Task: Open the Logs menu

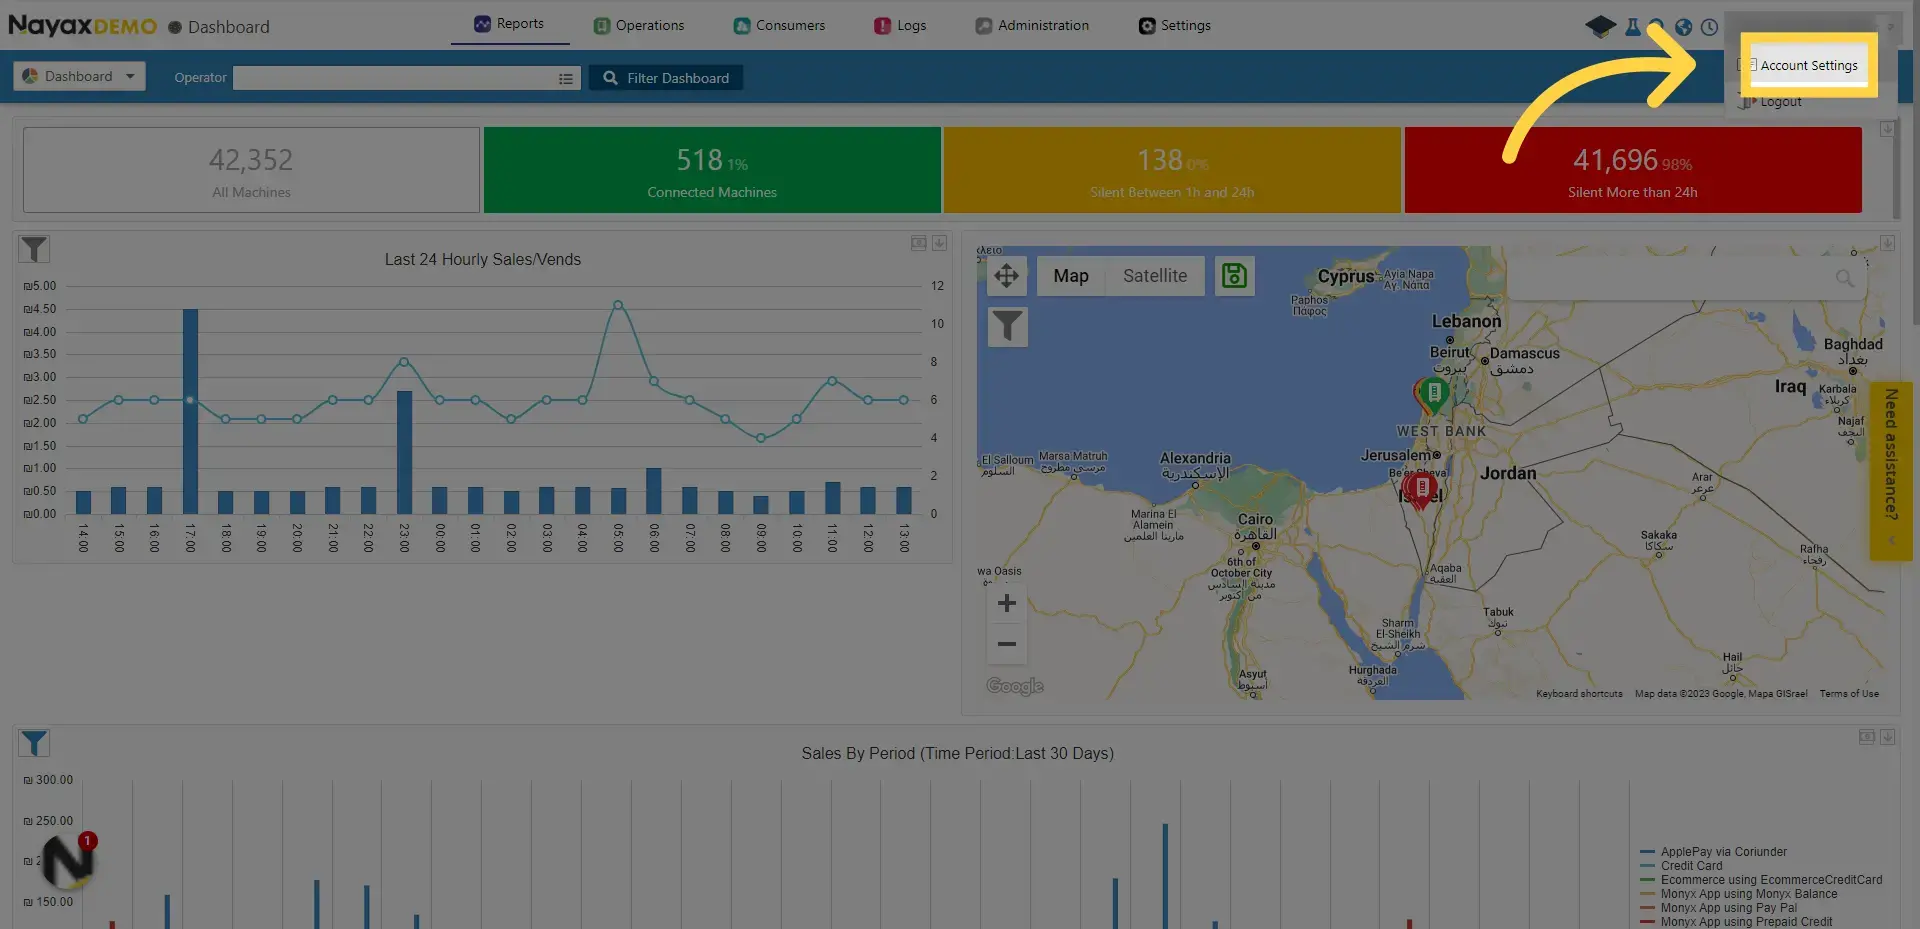Action: 900,25
